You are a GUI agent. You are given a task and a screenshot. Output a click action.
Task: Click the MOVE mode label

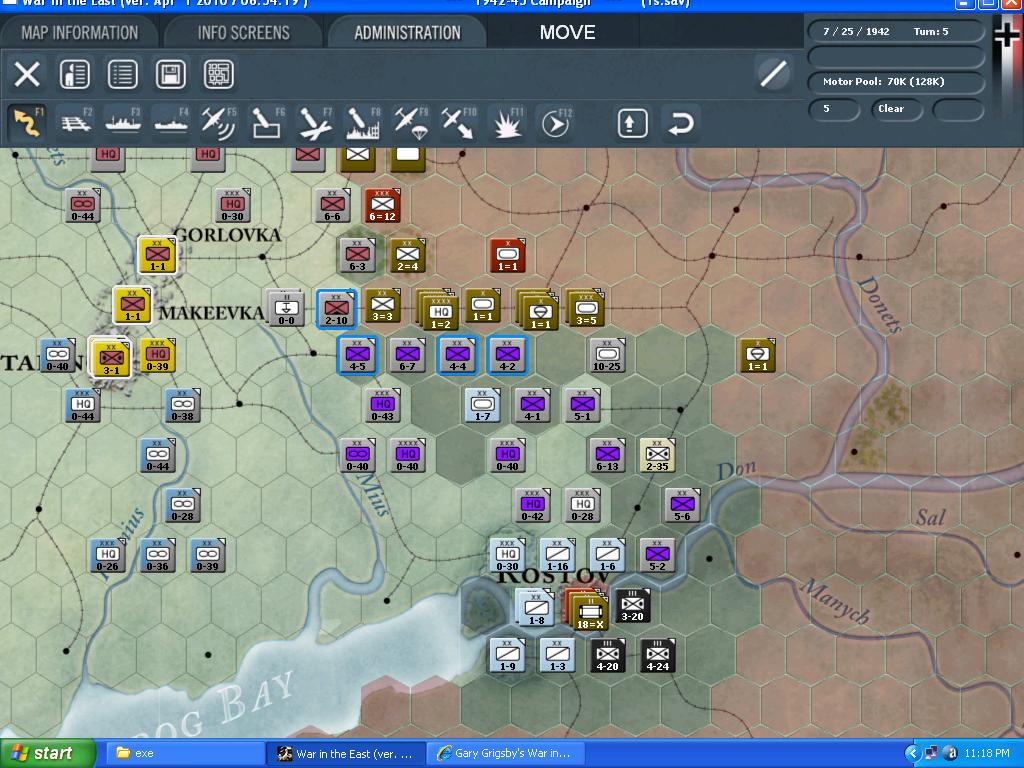click(x=568, y=32)
